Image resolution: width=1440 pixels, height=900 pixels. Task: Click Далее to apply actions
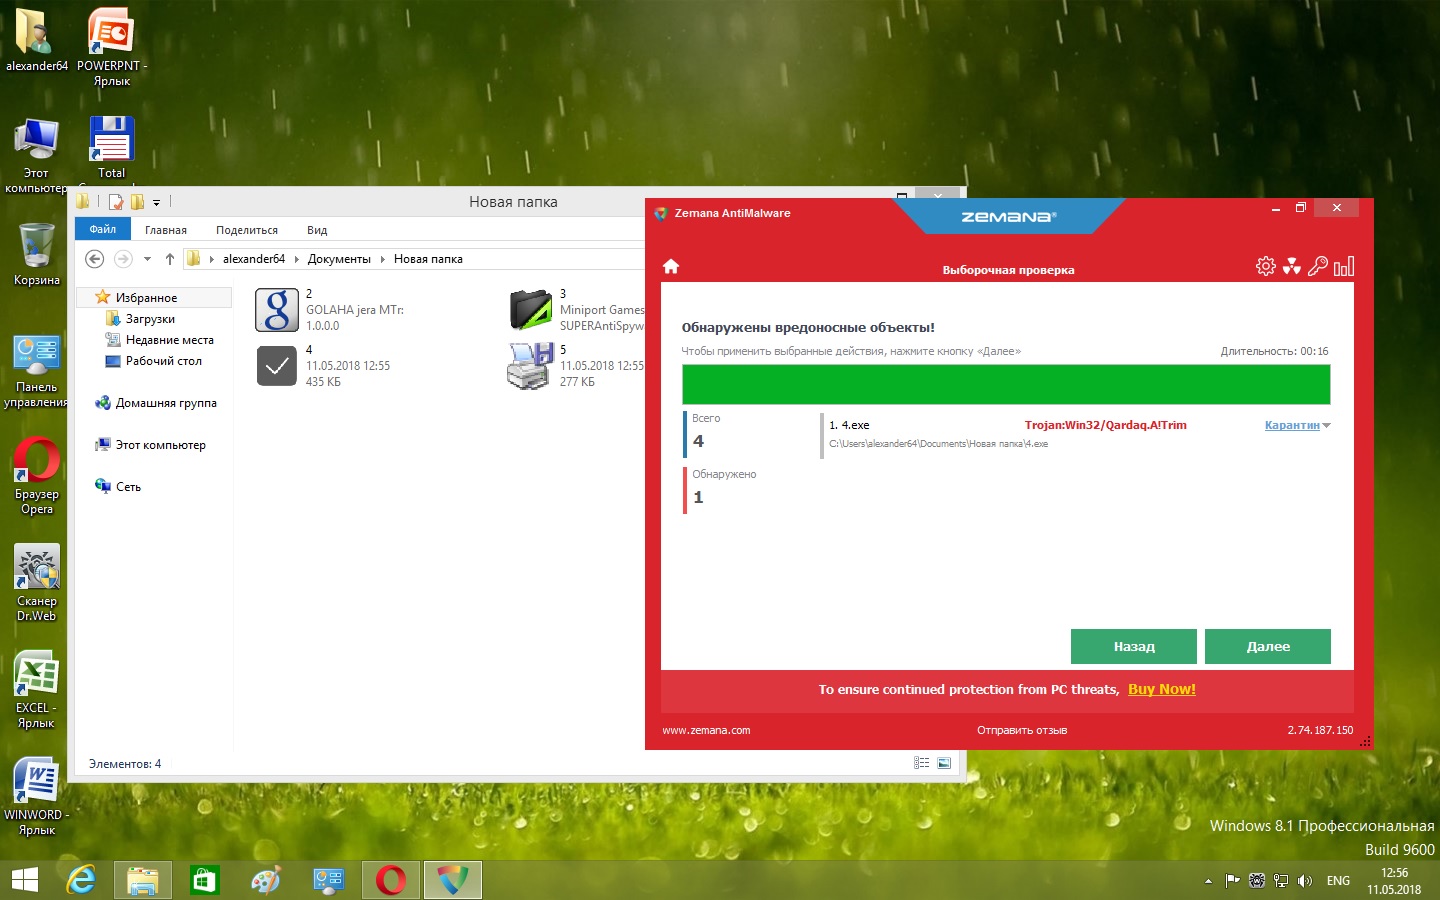pyautogui.click(x=1268, y=646)
